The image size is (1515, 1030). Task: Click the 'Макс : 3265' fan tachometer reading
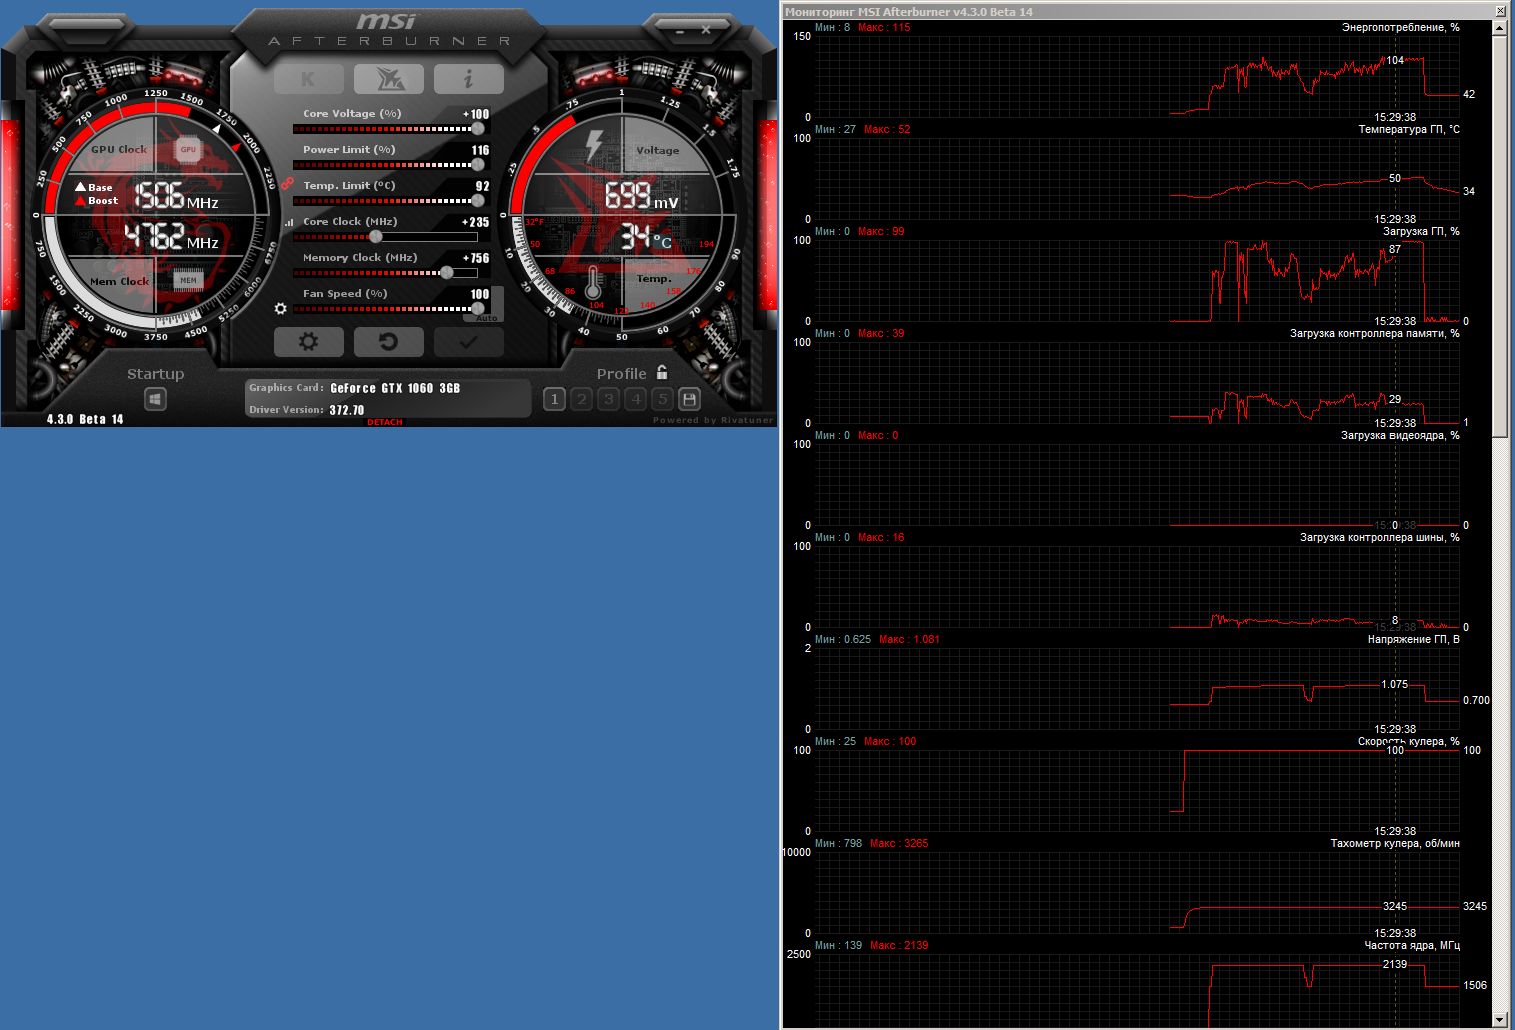tap(899, 843)
